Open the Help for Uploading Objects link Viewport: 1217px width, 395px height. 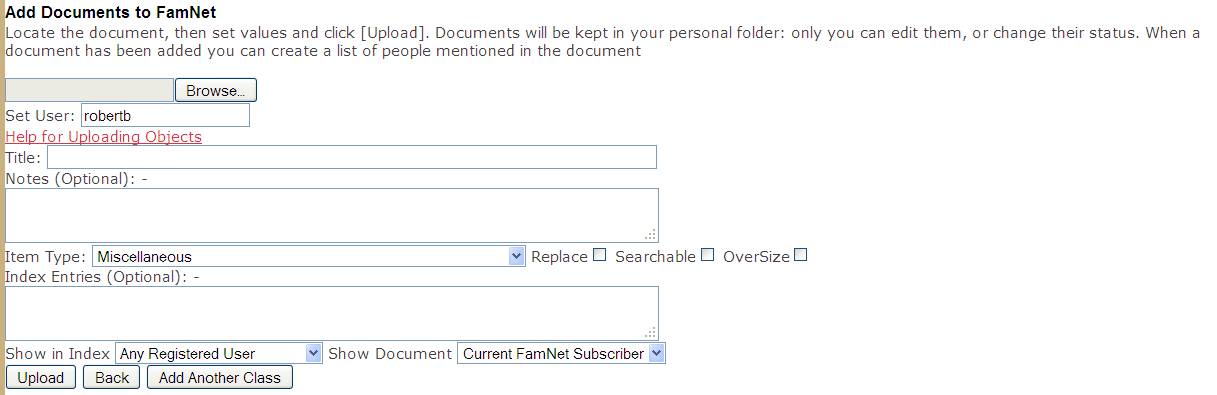(104, 137)
